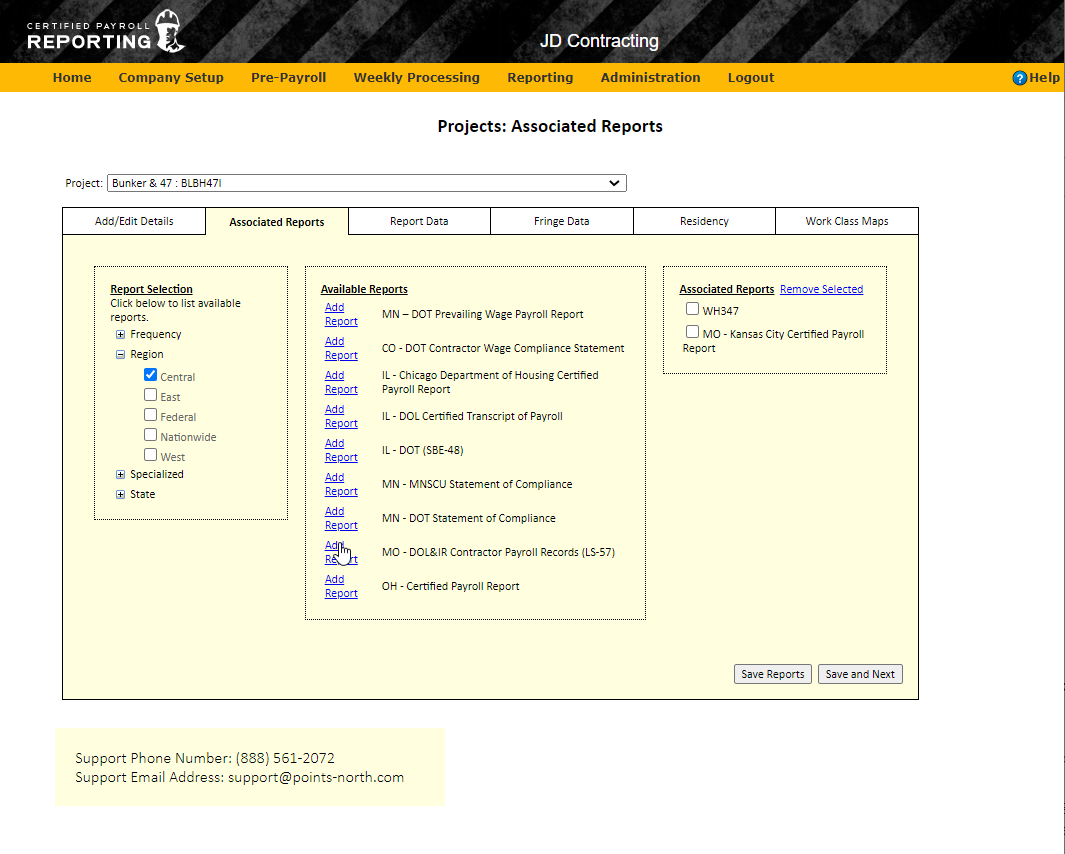Tick the Federal region checkbox
1065x854 pixels.
151,414
